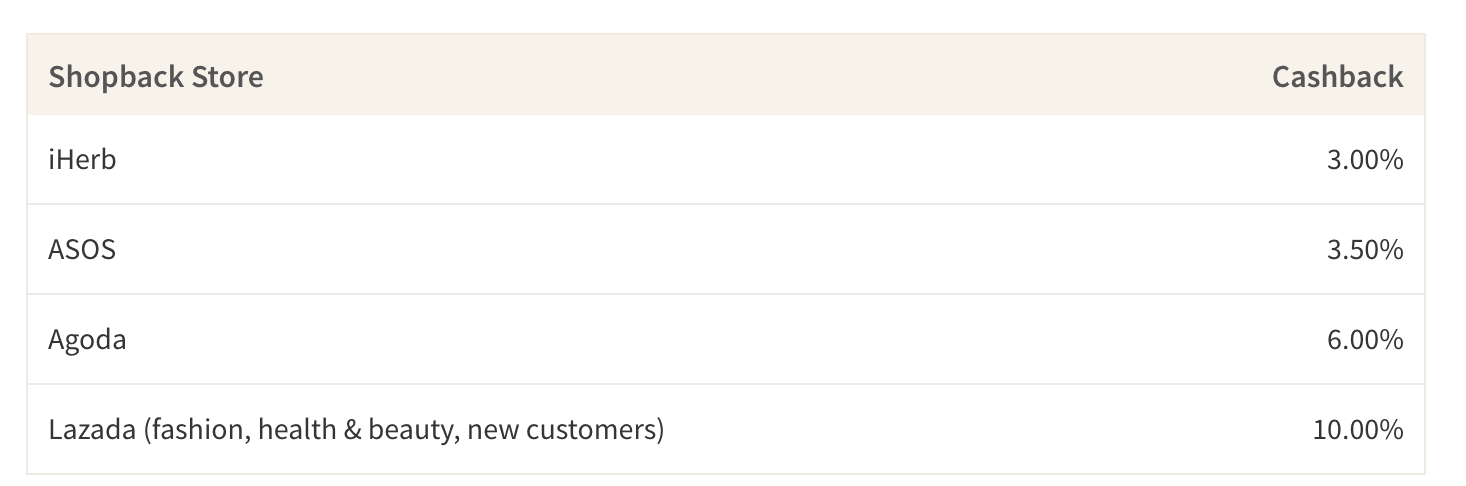Click empty middle area of iHerb row
The height and width of the screenshot is (486, 1466).
[x=725, y=160]
